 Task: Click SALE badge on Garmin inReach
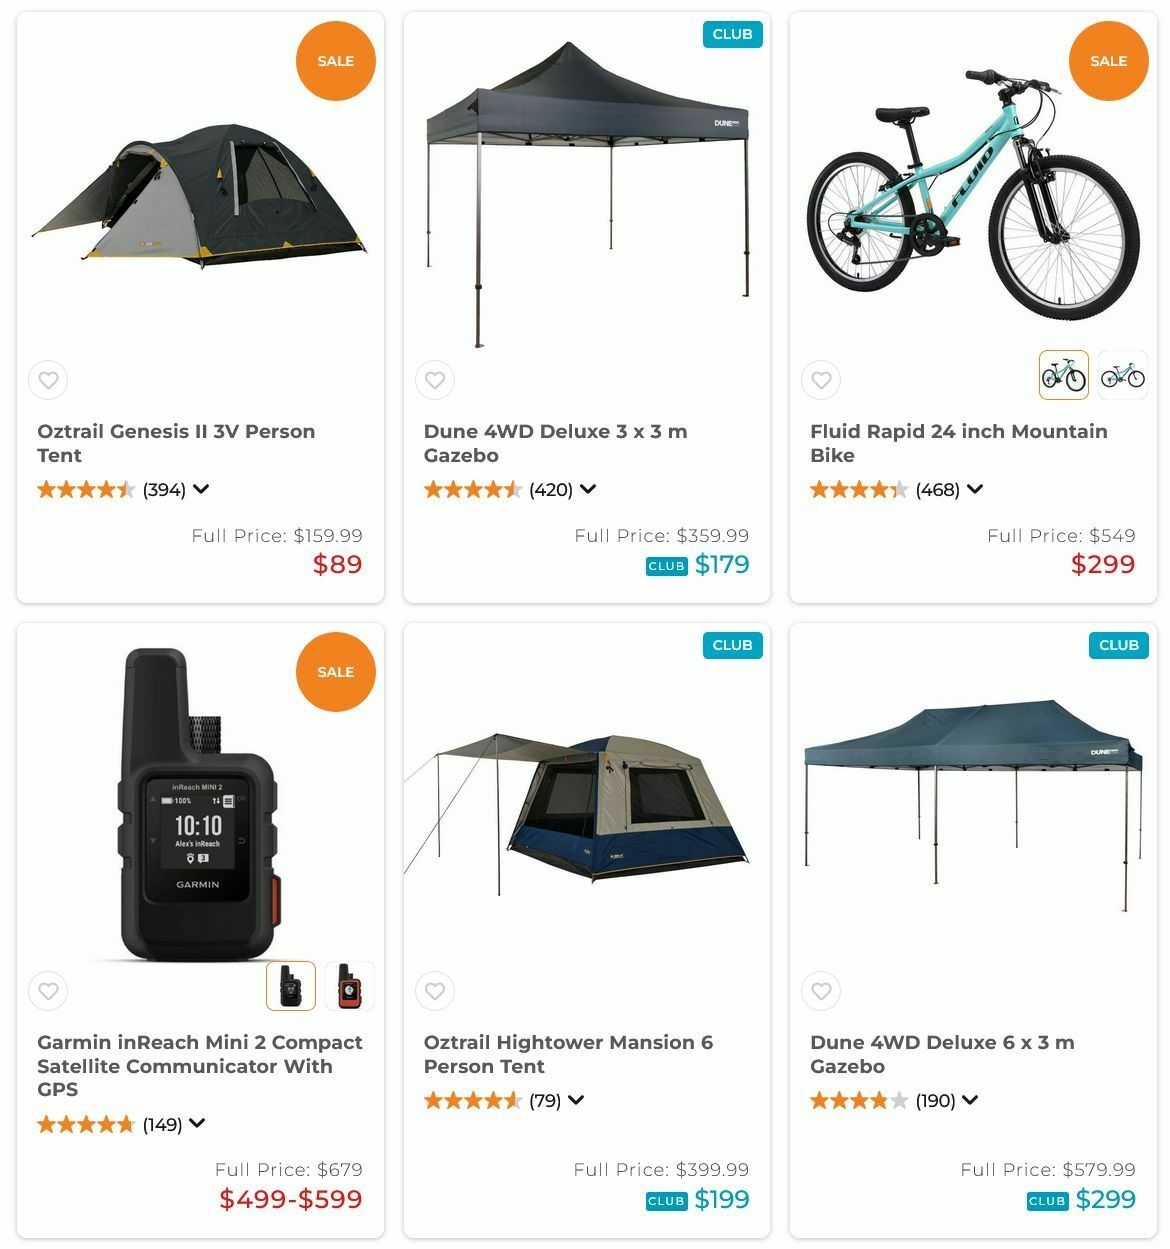coord(335,672)
